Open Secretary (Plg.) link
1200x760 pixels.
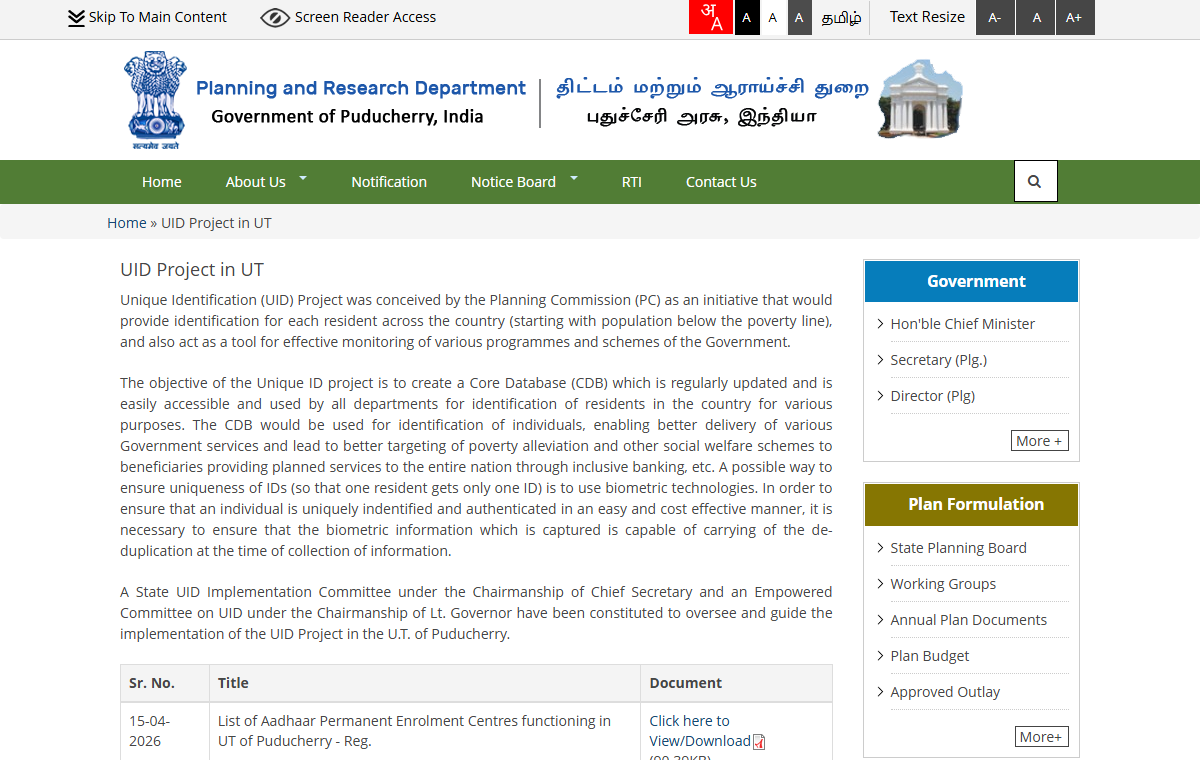(938, 360)
